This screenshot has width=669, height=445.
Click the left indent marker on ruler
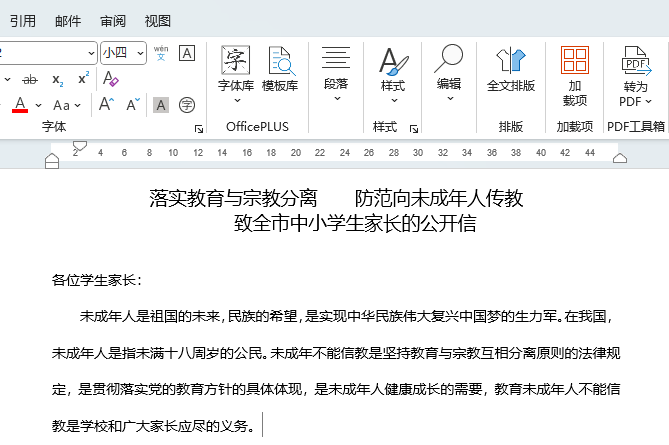point(52,161)
